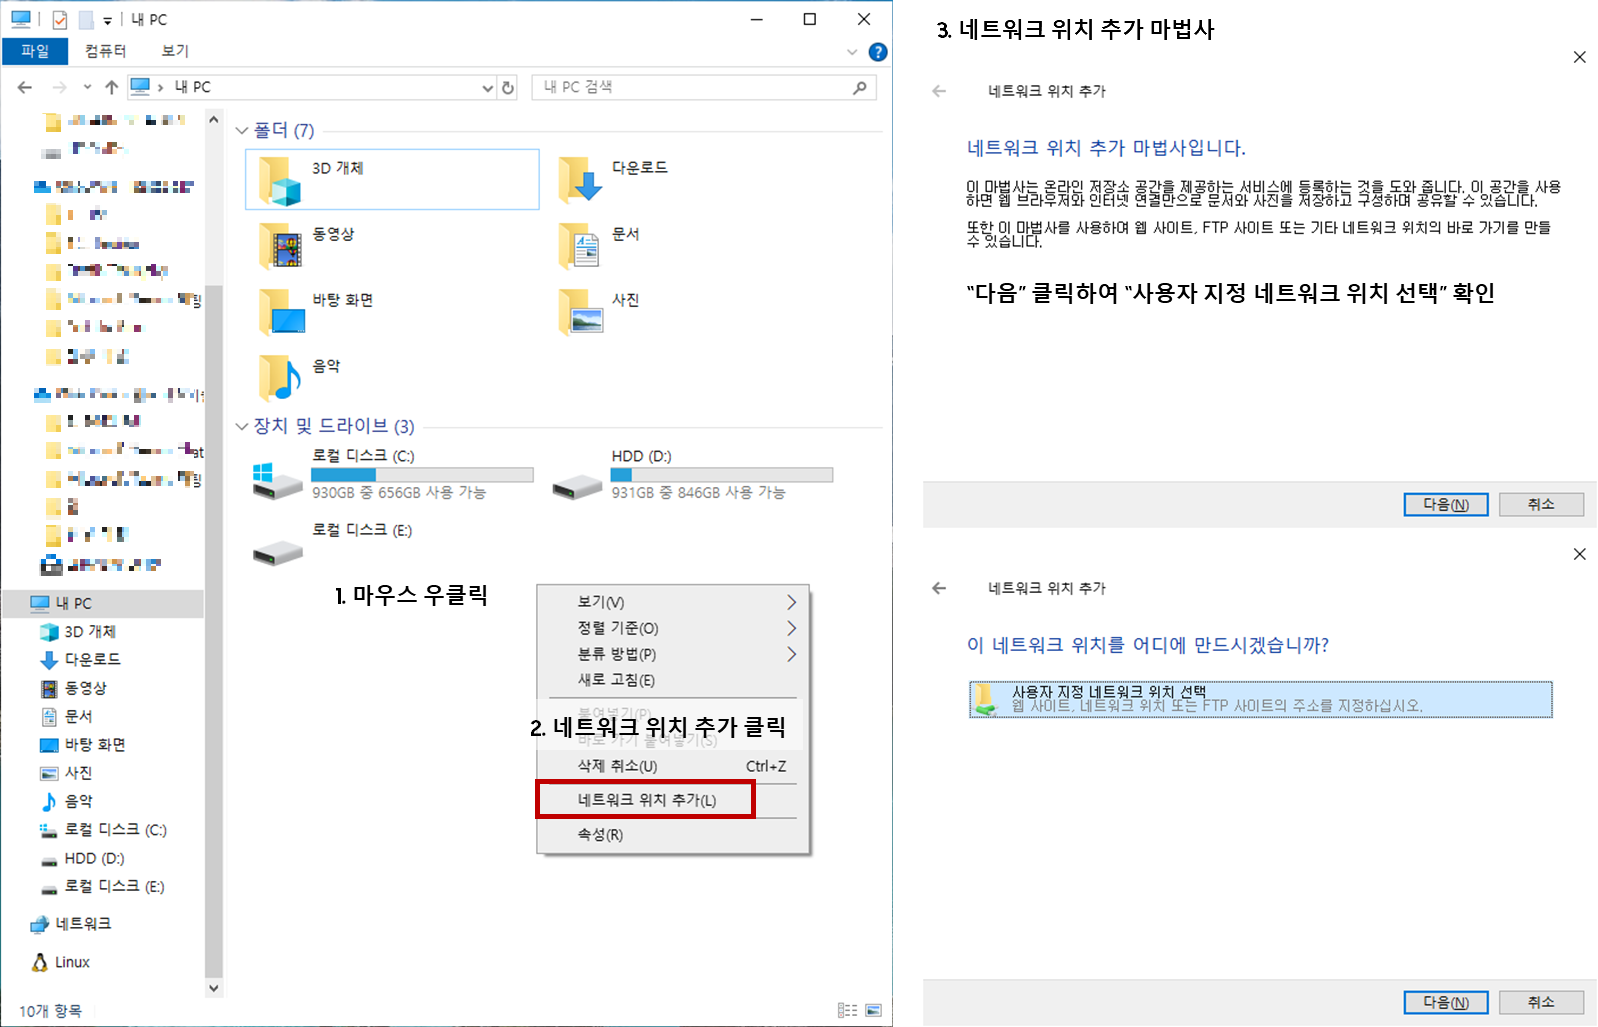Select 음악 in the navigation tree
1598x1027 pixels.
[78, 801]
